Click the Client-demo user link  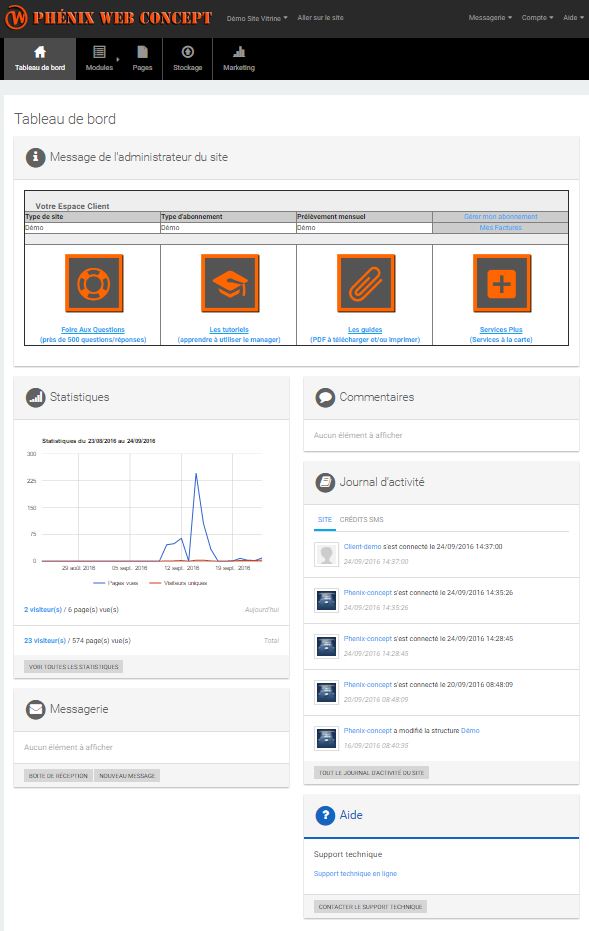tap(362, 546)
